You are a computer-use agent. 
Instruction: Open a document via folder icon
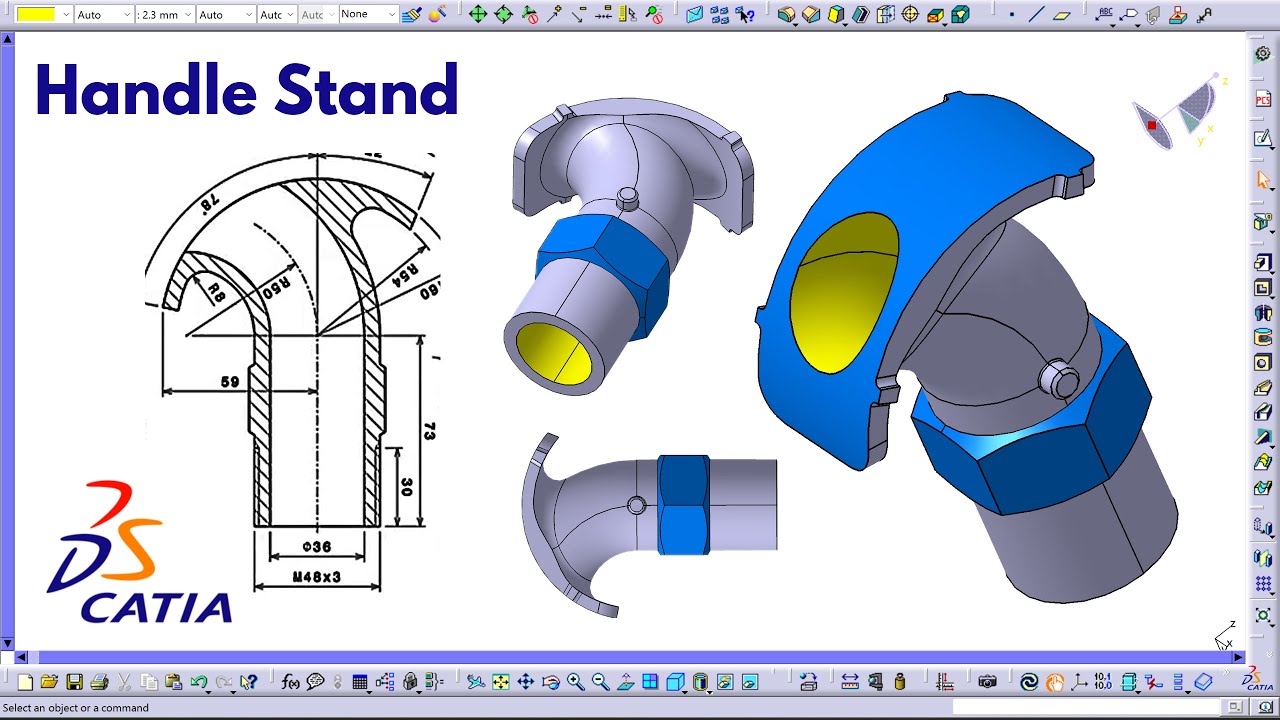pos(50,682)
